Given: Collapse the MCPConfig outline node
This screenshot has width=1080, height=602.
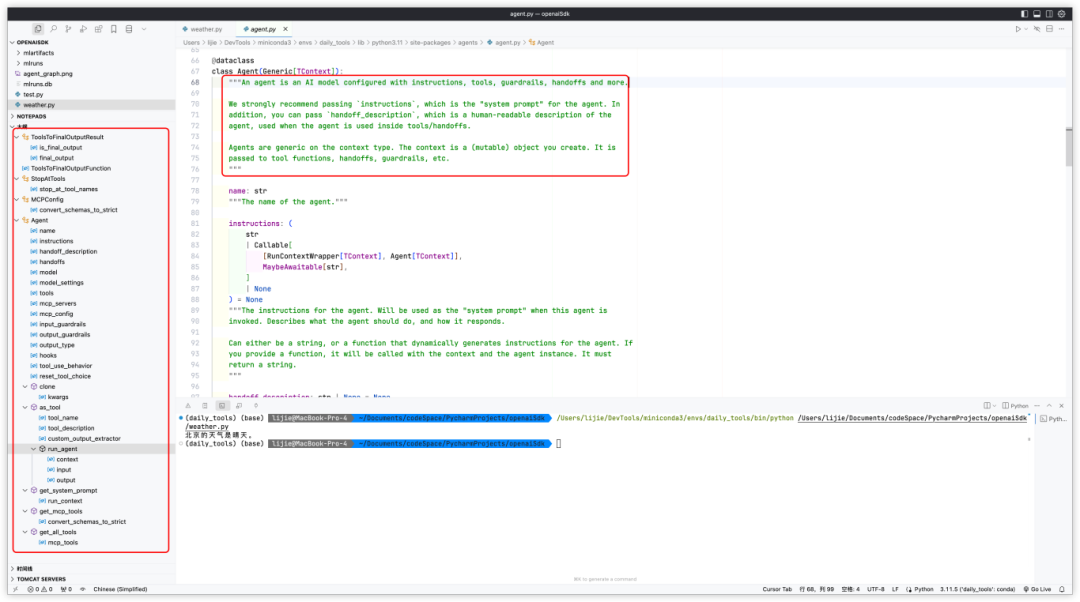Looking at the screenshot, I should [17, 199].
